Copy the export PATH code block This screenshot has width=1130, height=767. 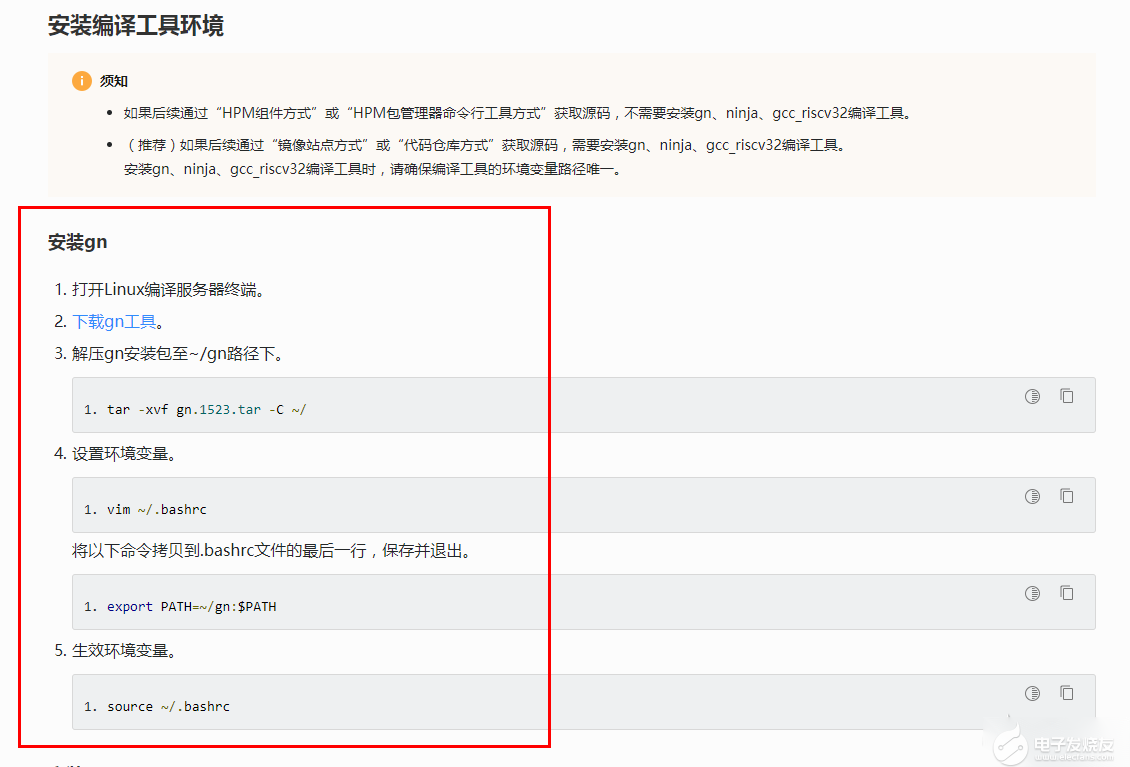pyautogui.click(x=1067, y=593)
